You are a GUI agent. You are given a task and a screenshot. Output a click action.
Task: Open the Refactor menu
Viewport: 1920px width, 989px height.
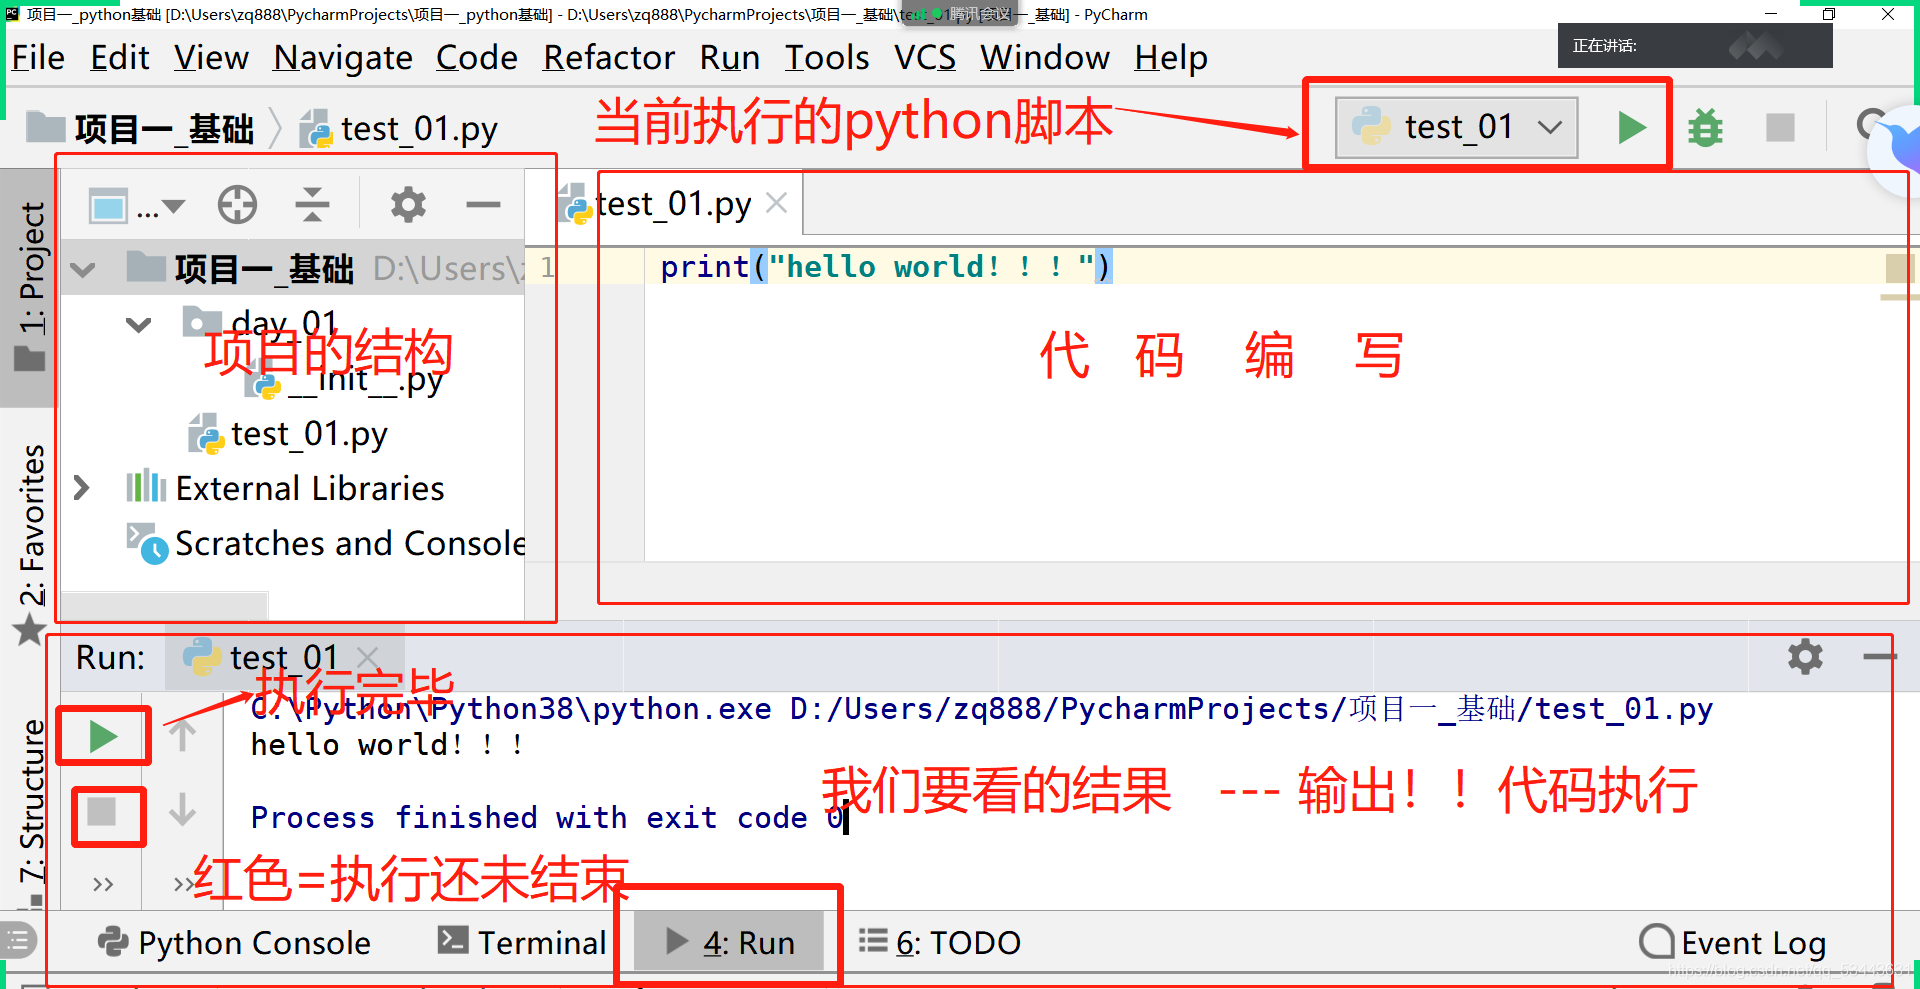609,58
